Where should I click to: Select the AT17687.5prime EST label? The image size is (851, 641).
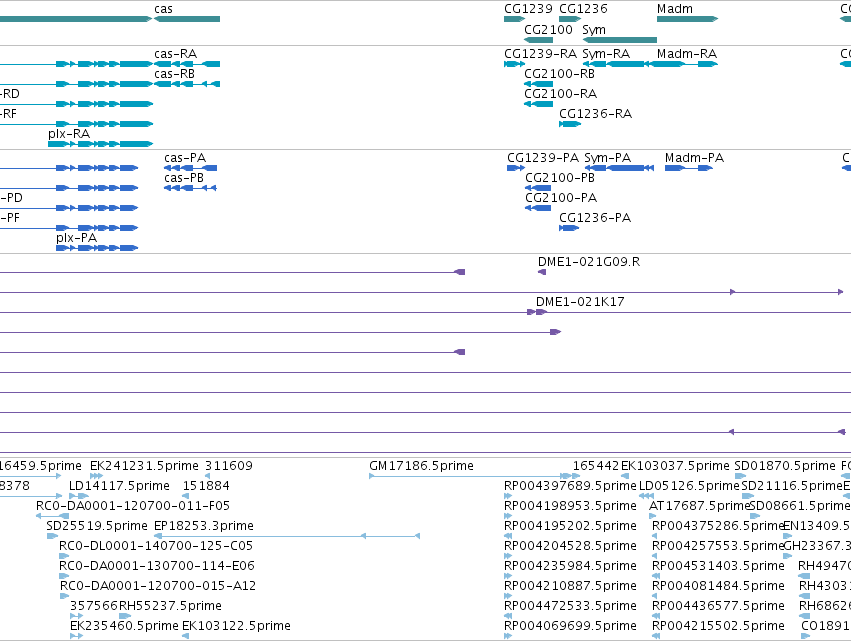point(699,506)
